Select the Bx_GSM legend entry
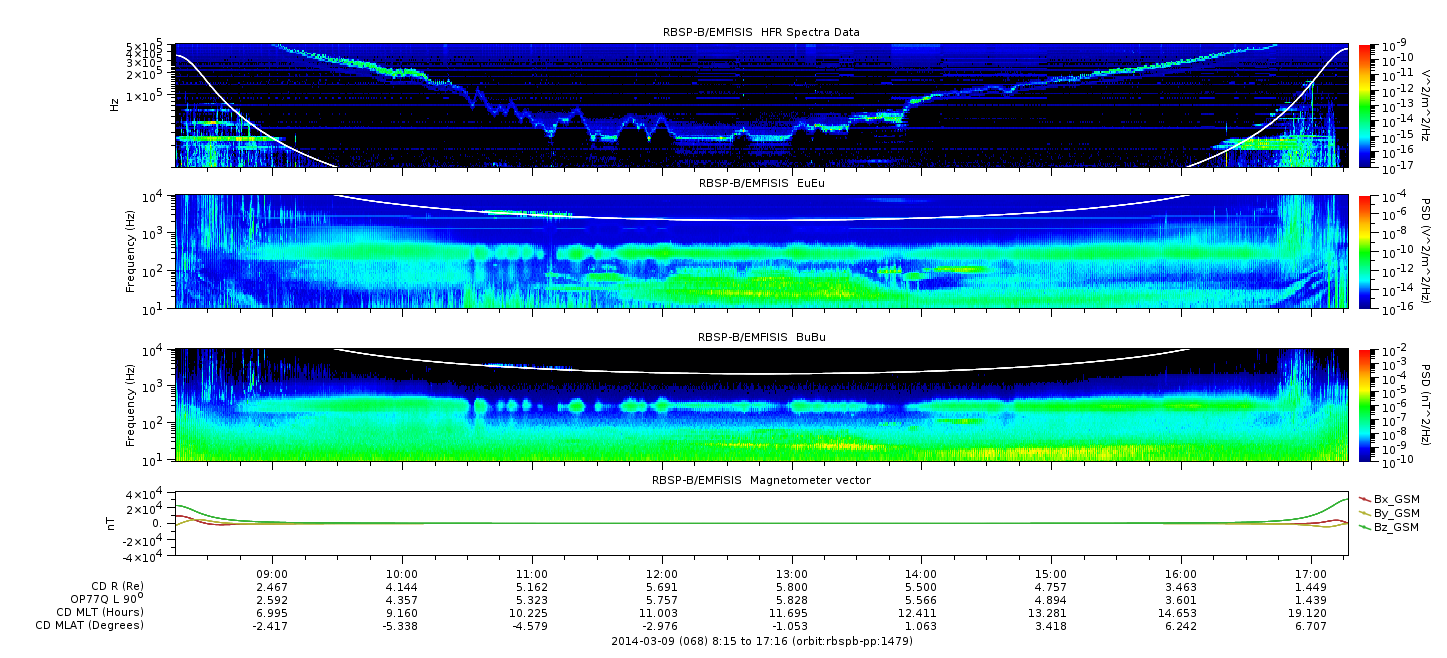 pos(1395,499)
